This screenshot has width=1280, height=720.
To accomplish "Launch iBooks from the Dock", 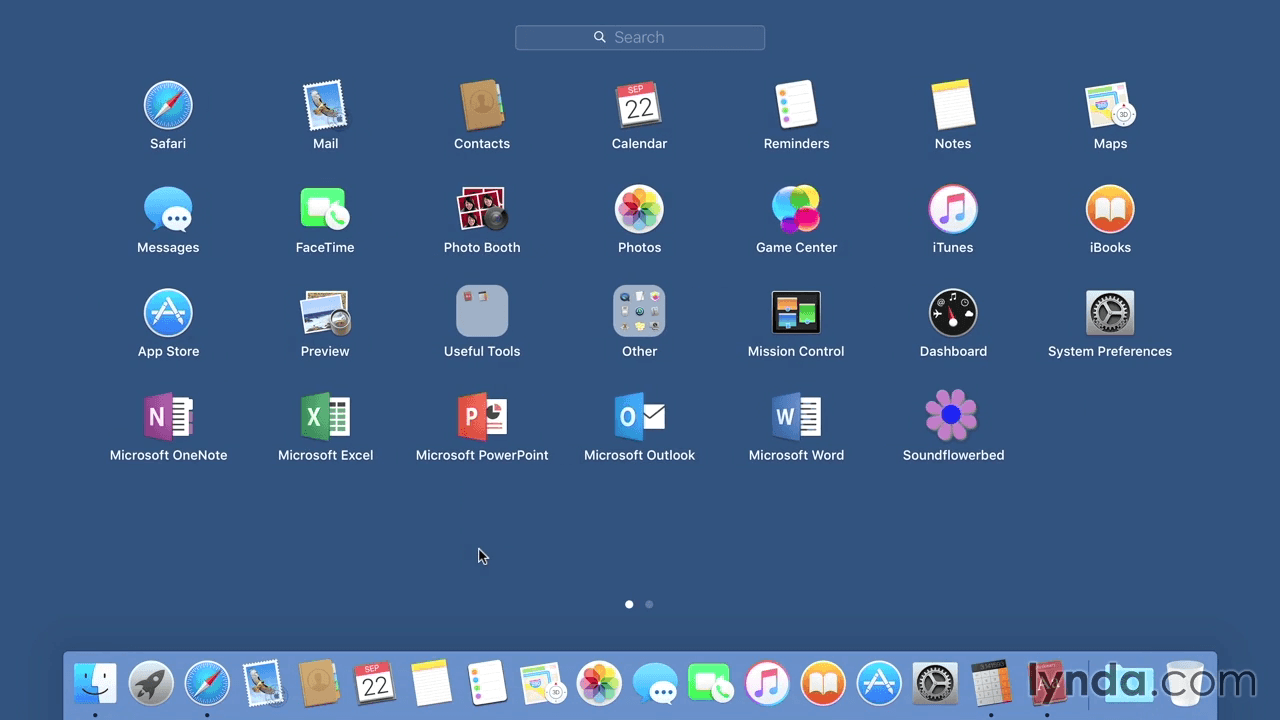I will point(823,684).
